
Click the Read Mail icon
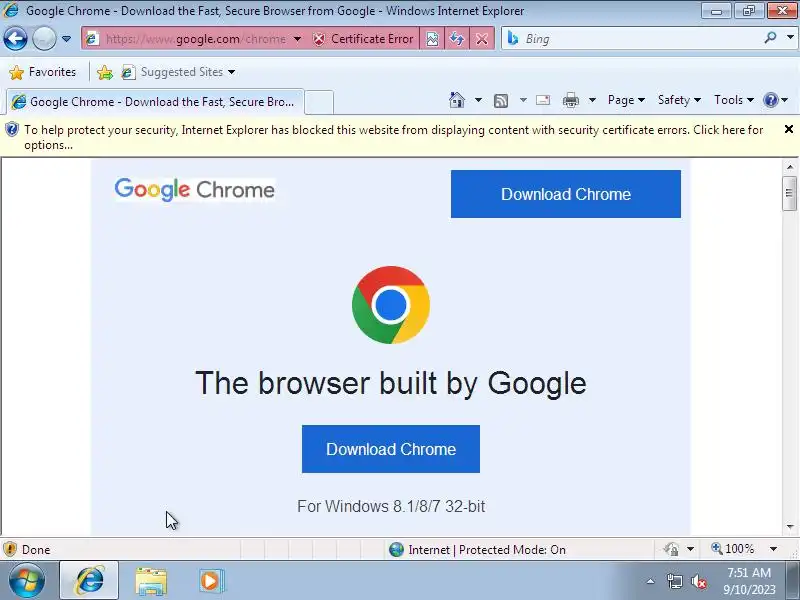[x=543, y=100]
